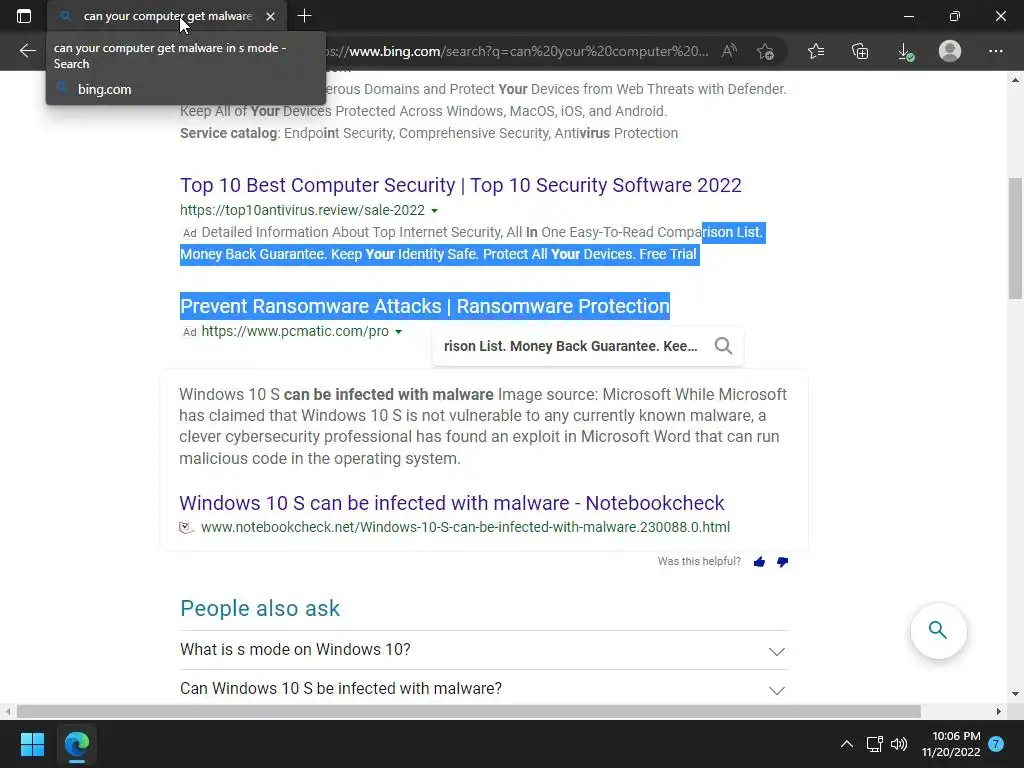
Task: Click the scroll down arrow of page scrollbar
Action: (x=1016, y=694)
